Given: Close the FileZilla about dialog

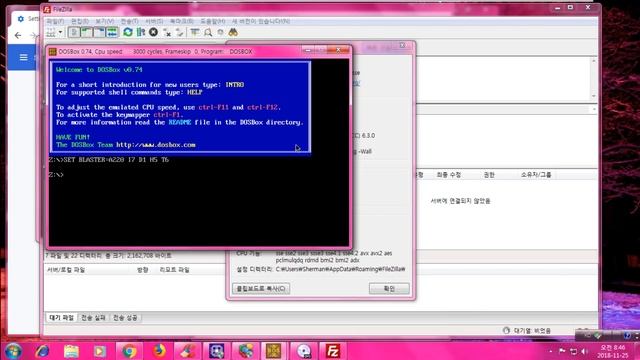Looking at the screenshot, I should click(x=402, y=45).
